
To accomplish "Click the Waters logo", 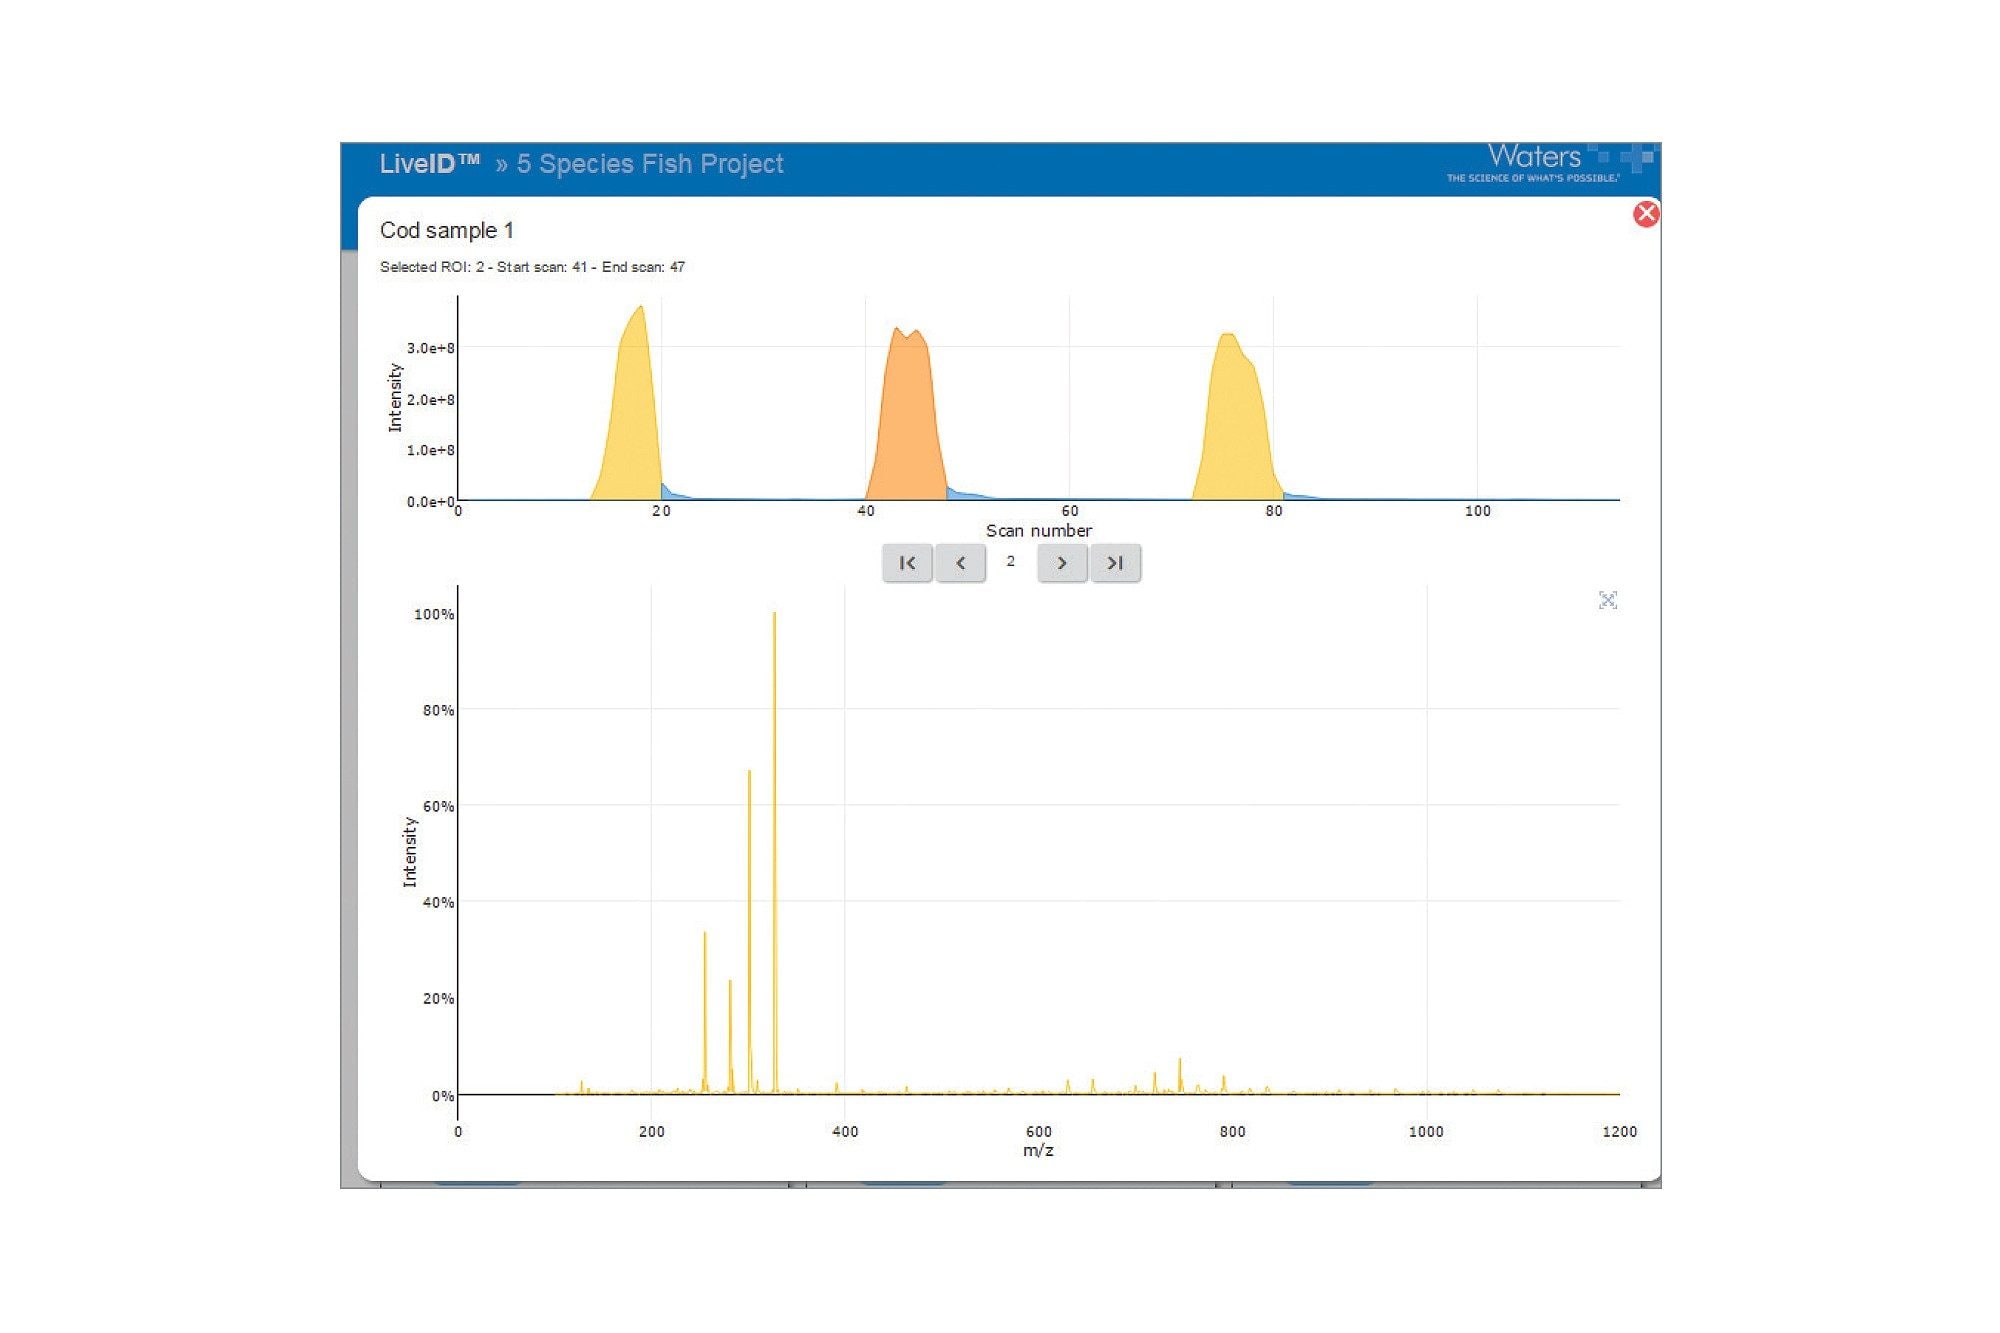I will (x=1552, y=162).
